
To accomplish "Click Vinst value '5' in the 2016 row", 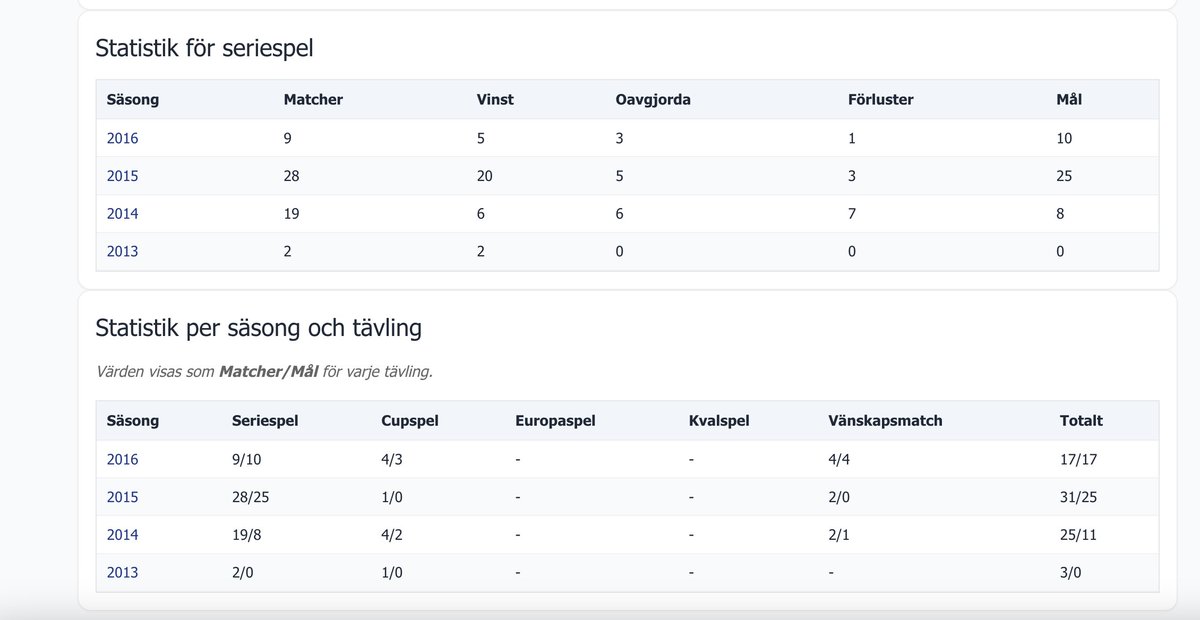I will click(x=481, y=138).
